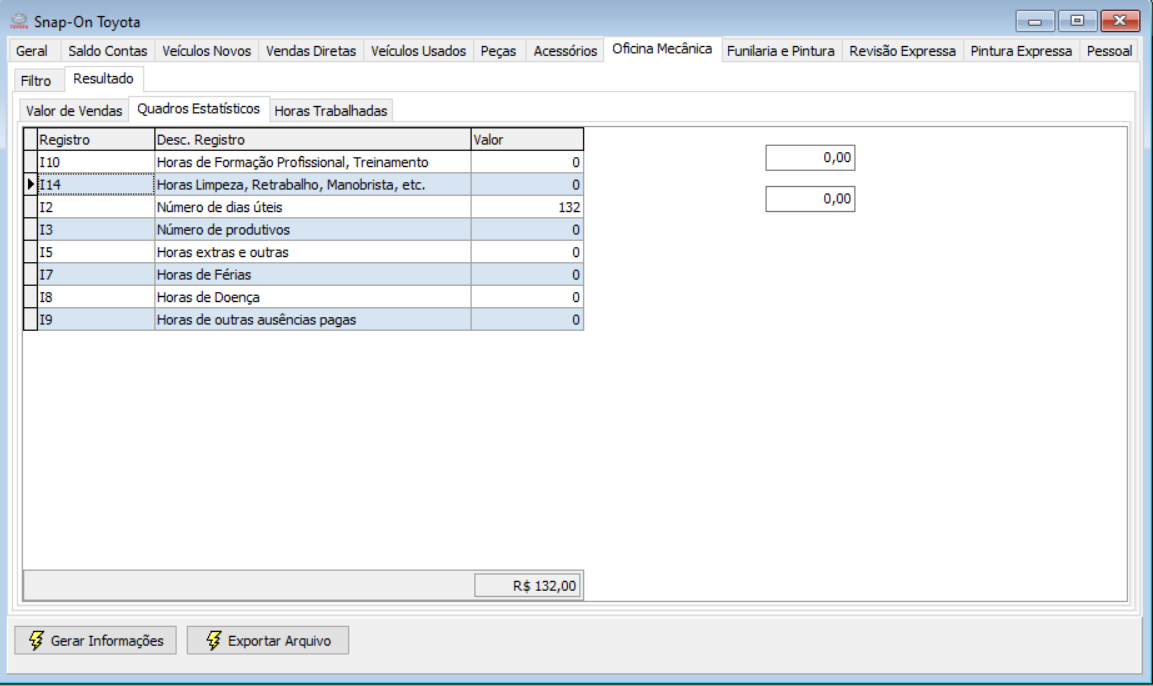Select the I9 registro cell

tap(96, 320)
